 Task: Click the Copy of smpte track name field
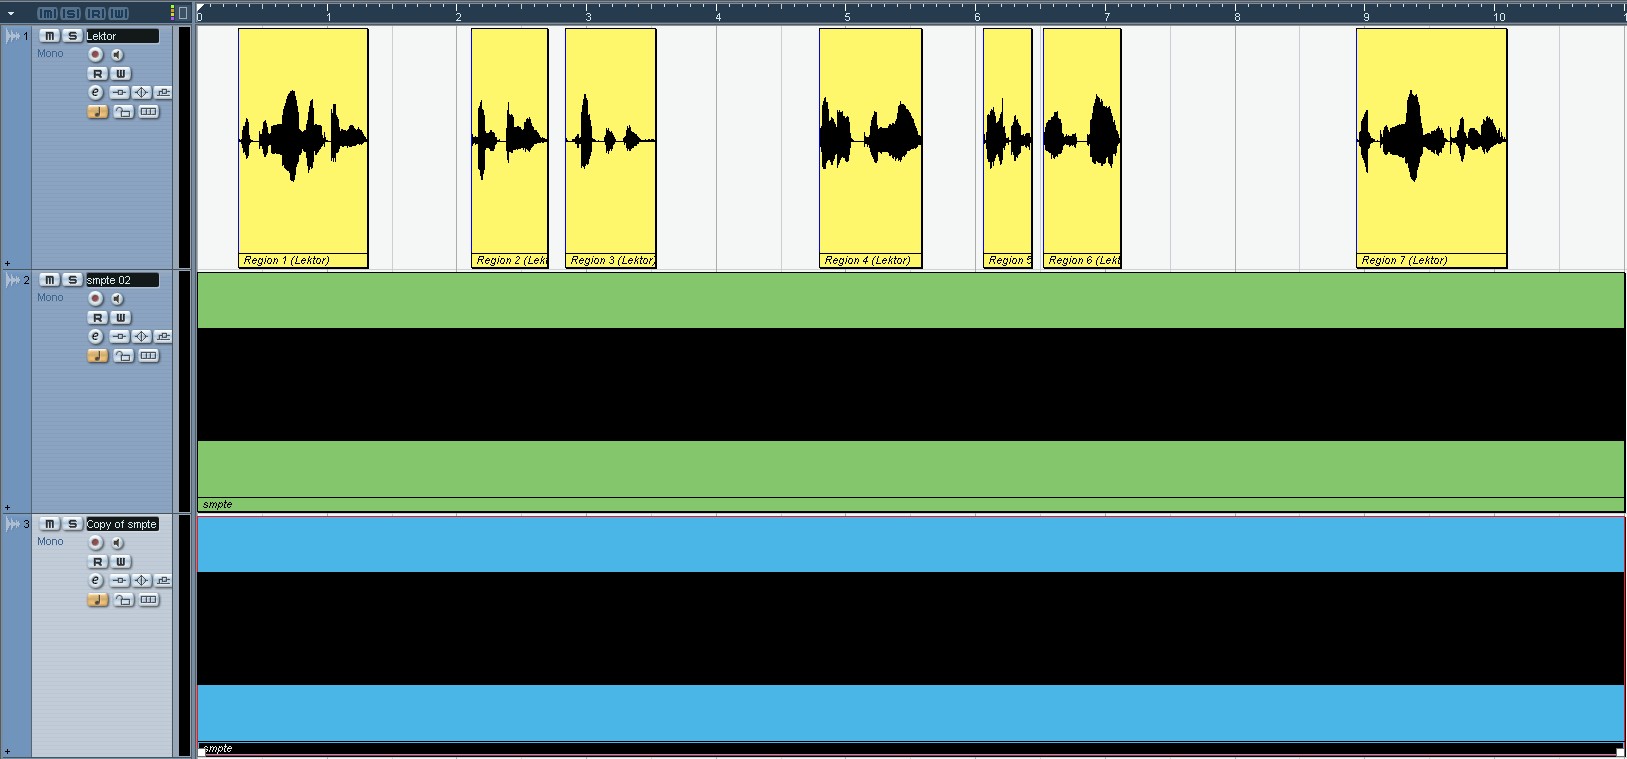click(x=122, y=524)
